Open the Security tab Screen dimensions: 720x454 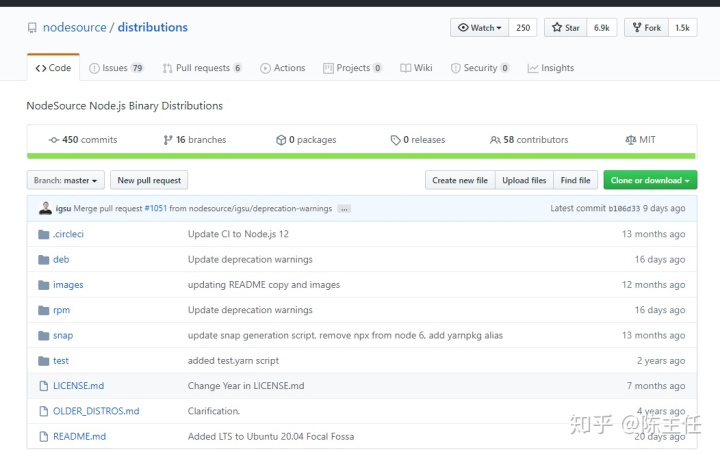[480, 68]
